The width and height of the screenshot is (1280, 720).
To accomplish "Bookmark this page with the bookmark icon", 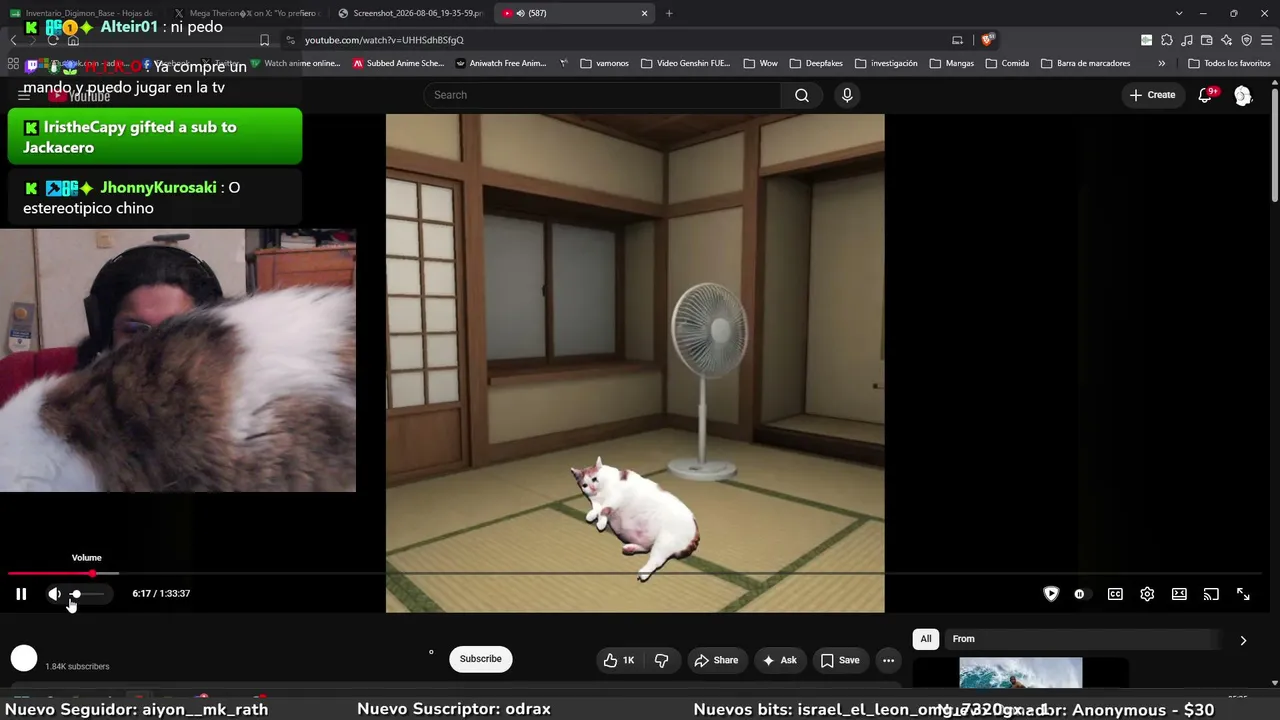I will 264,40.
